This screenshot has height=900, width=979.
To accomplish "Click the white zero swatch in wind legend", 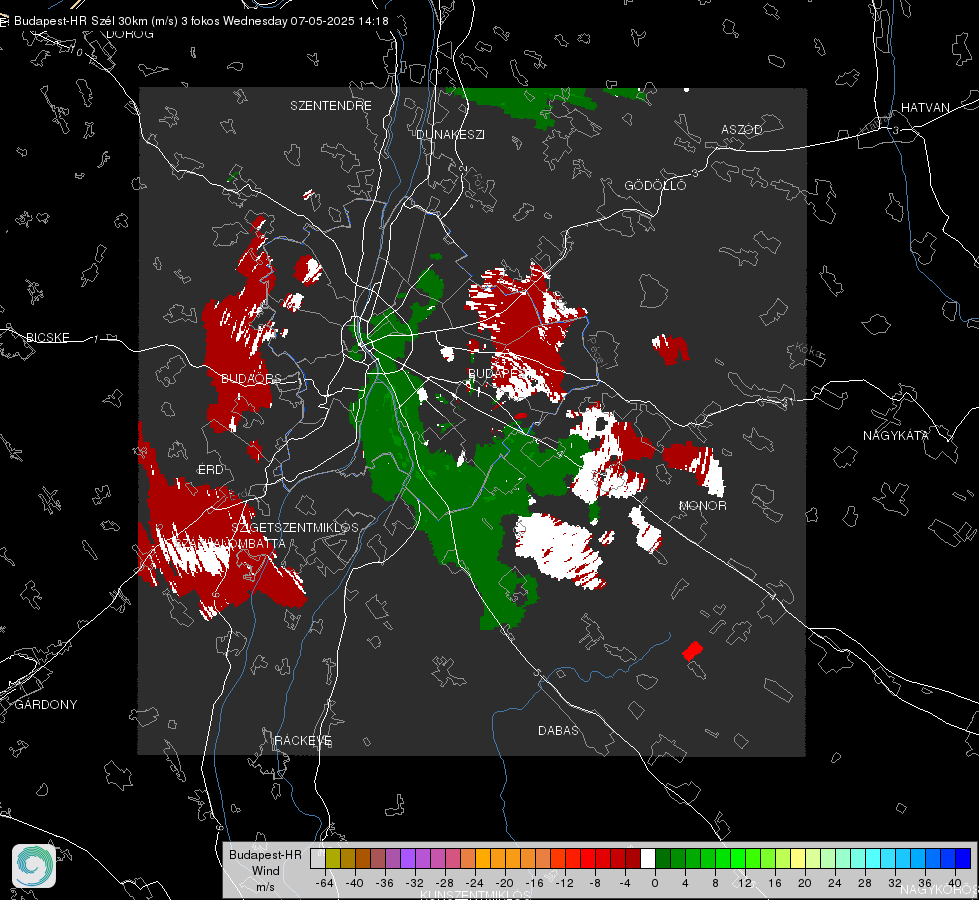I will (x=648, y=859).
